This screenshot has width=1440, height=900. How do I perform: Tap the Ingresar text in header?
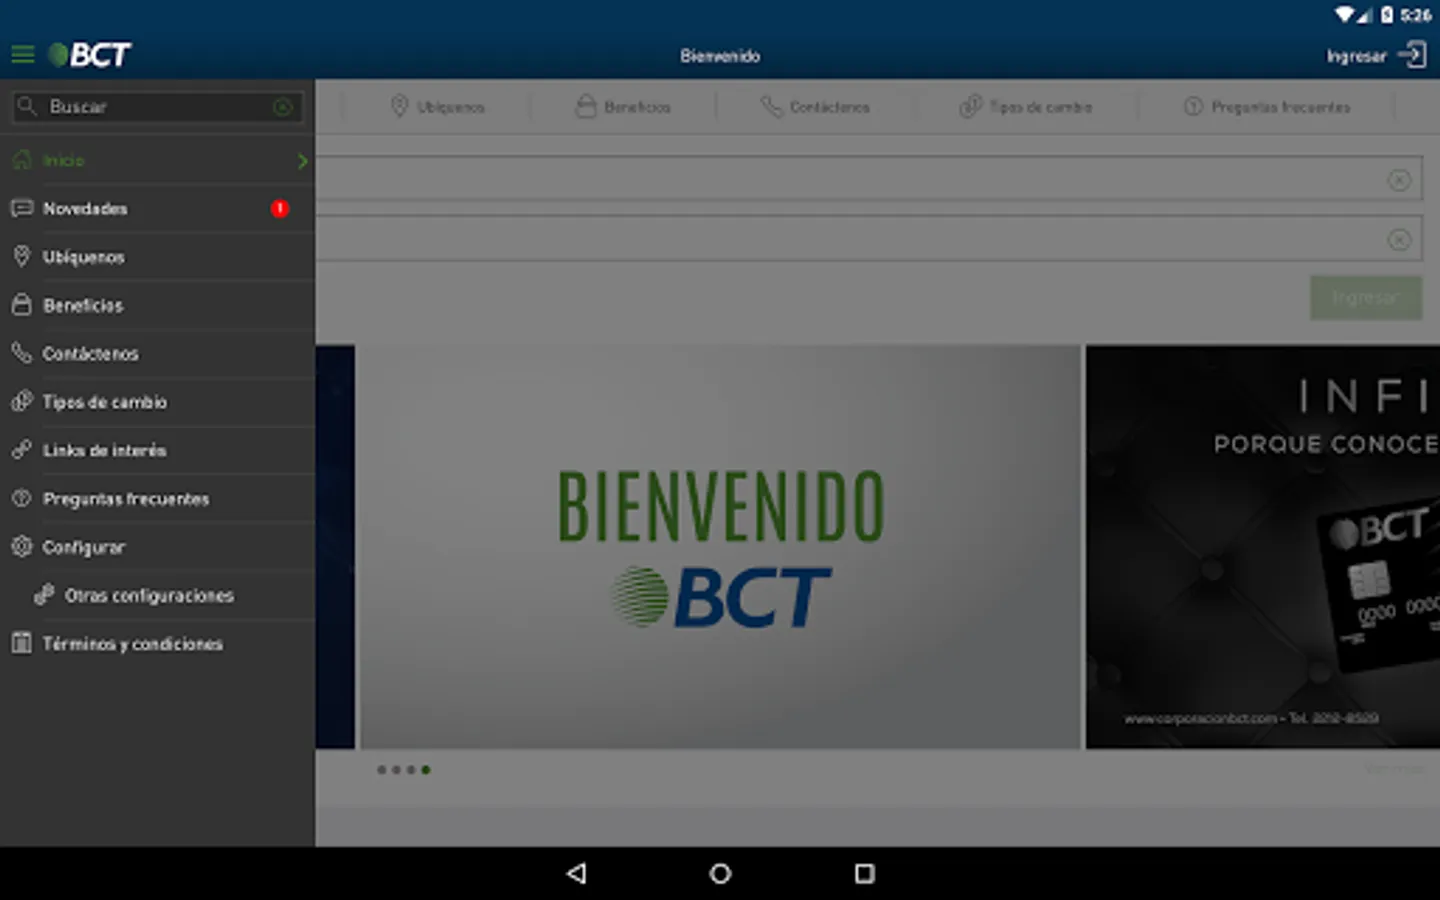pos(1356,56)
